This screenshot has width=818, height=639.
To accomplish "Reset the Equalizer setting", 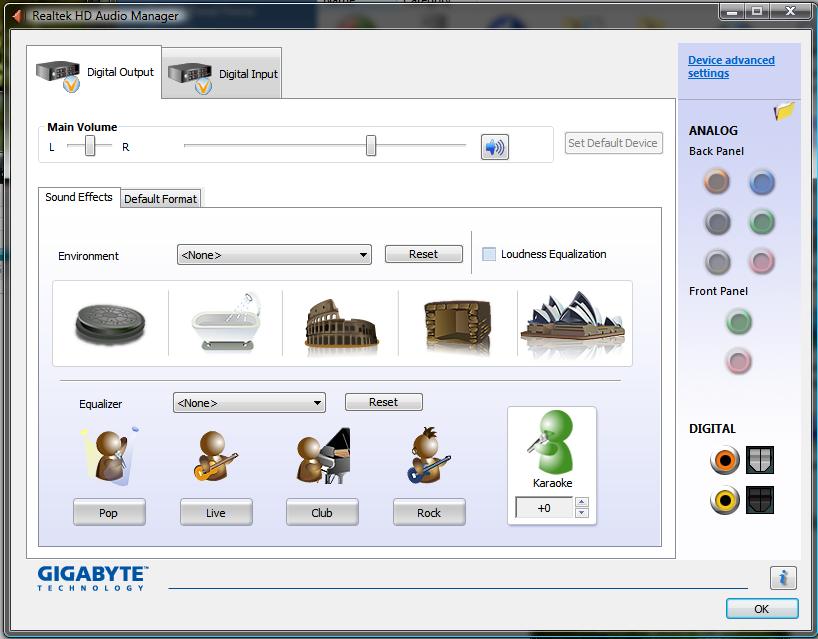I will [383, 402].
